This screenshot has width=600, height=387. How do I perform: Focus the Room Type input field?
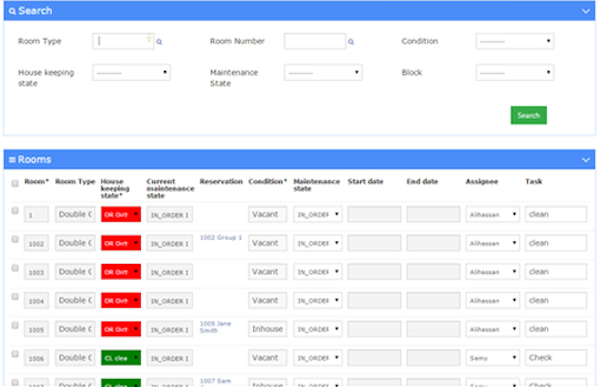point(123,41)
